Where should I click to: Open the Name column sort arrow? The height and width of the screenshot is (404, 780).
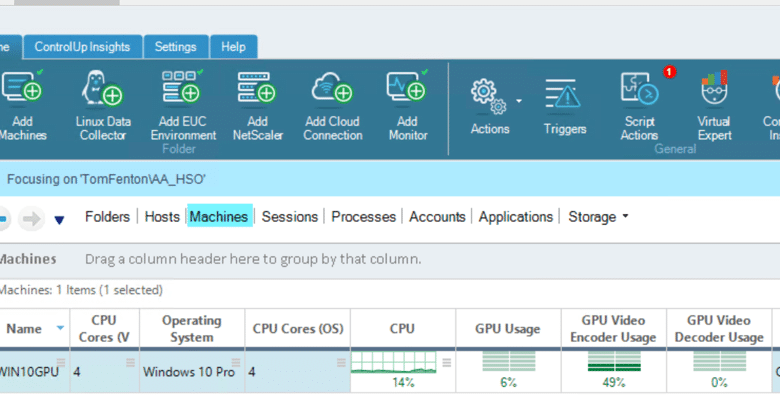click(x=60, y=328)
